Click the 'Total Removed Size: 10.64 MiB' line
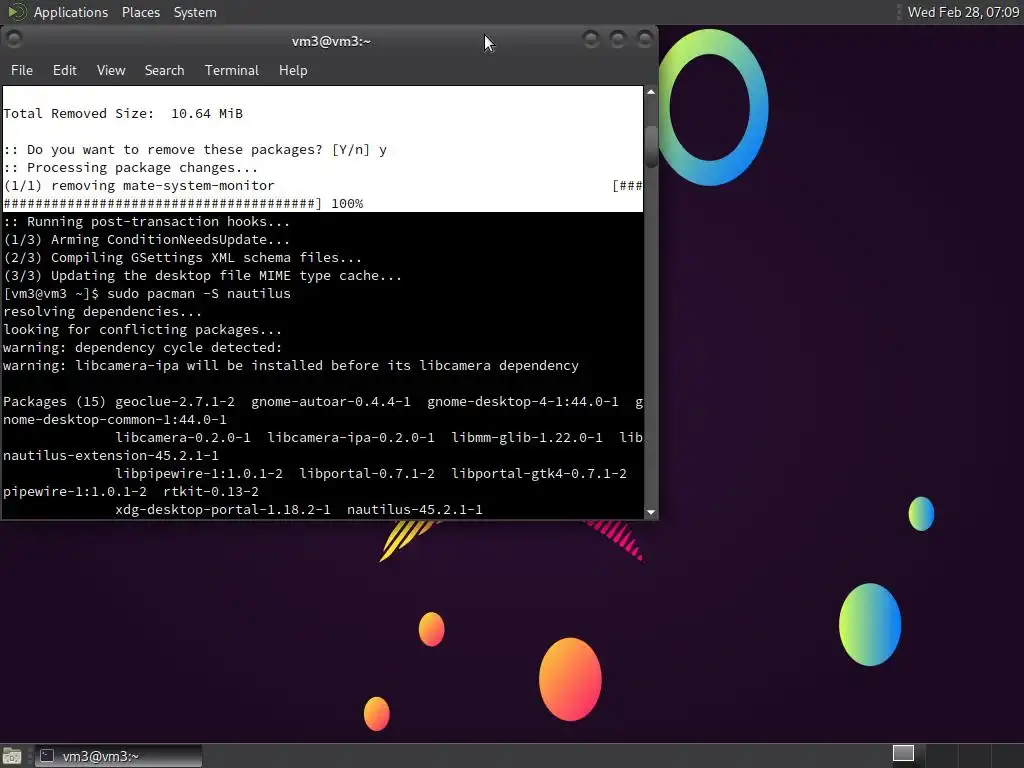1024x768 pixels. pos(123,114)
